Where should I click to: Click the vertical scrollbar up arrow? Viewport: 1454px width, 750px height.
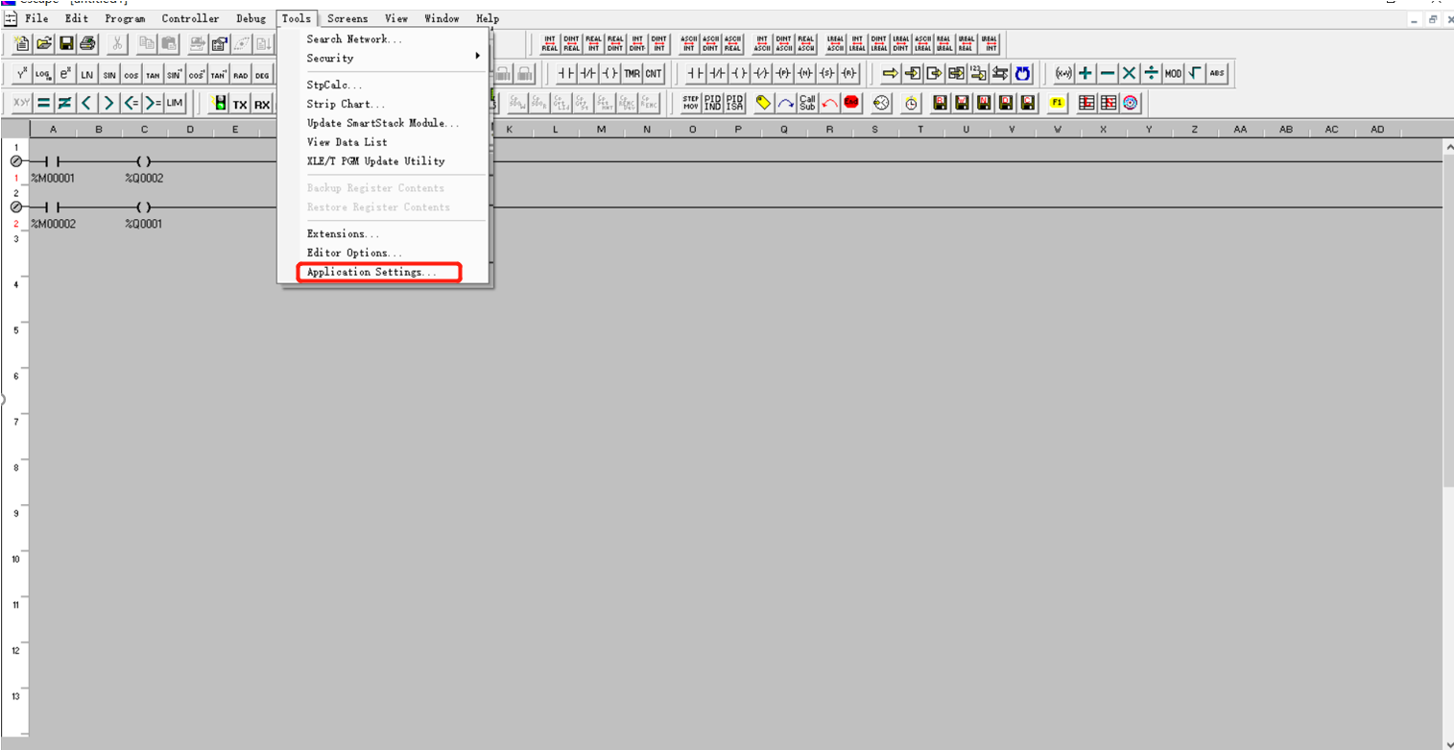click(x=1448, y=146)
